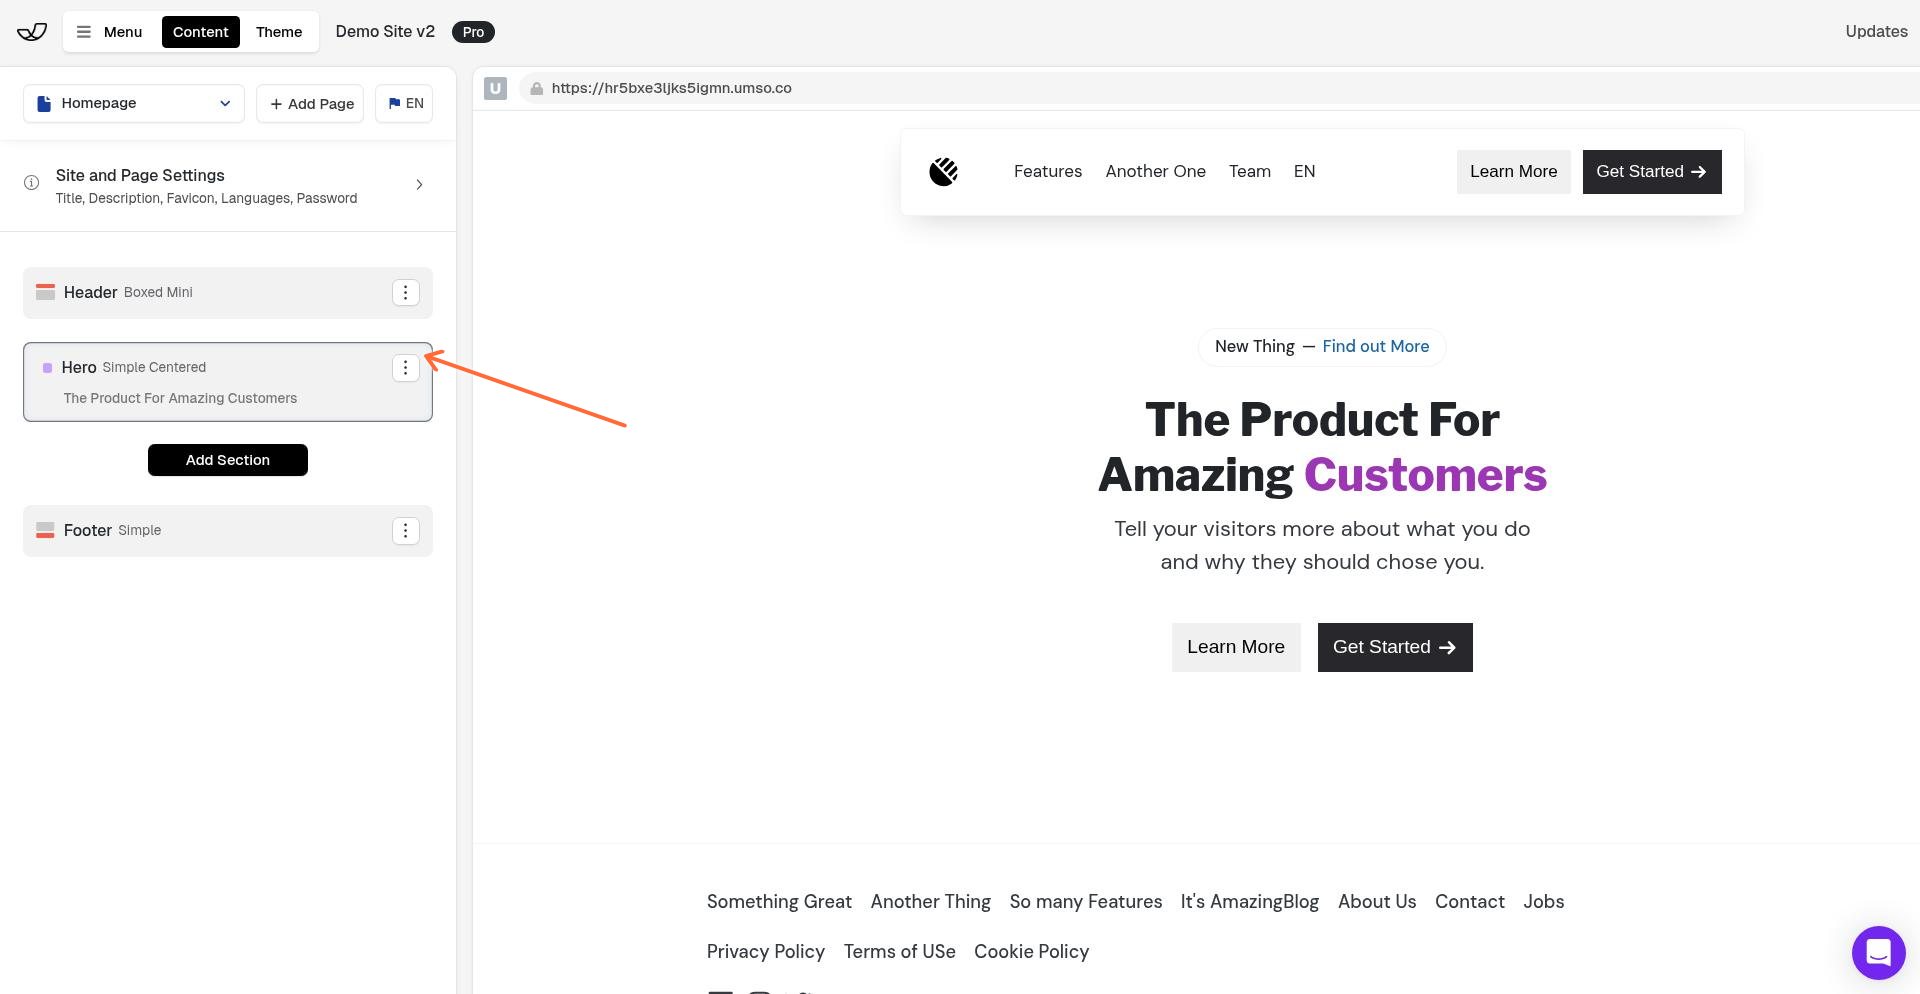Click the info icon beside Site and Page Settings
This screenshot has width=1920, height=994.
(31, 182)
